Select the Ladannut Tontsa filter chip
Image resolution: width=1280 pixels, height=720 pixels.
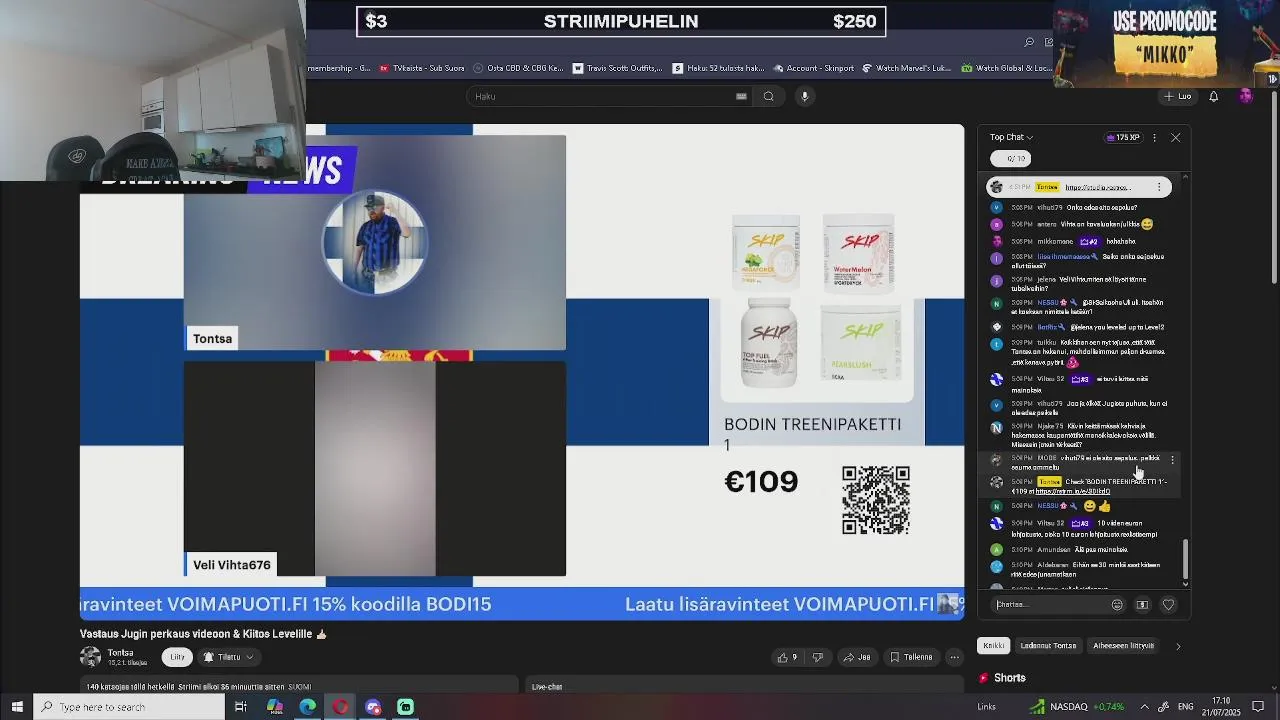1048,646
